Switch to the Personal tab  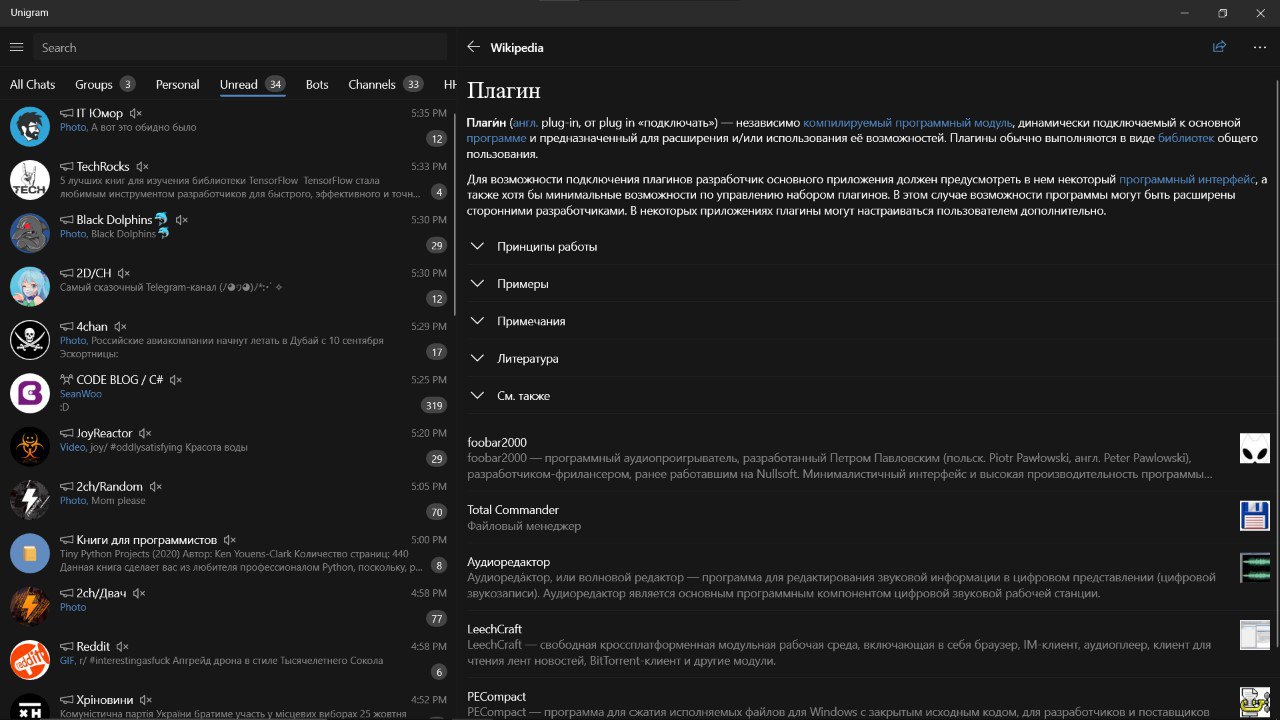pos(177,85)
